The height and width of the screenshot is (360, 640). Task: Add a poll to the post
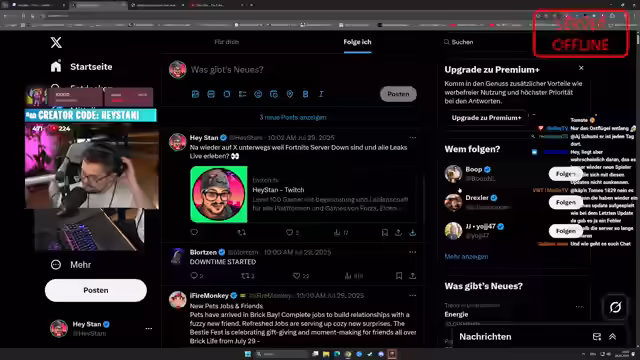pyautogui.click(x=242, y=94)
